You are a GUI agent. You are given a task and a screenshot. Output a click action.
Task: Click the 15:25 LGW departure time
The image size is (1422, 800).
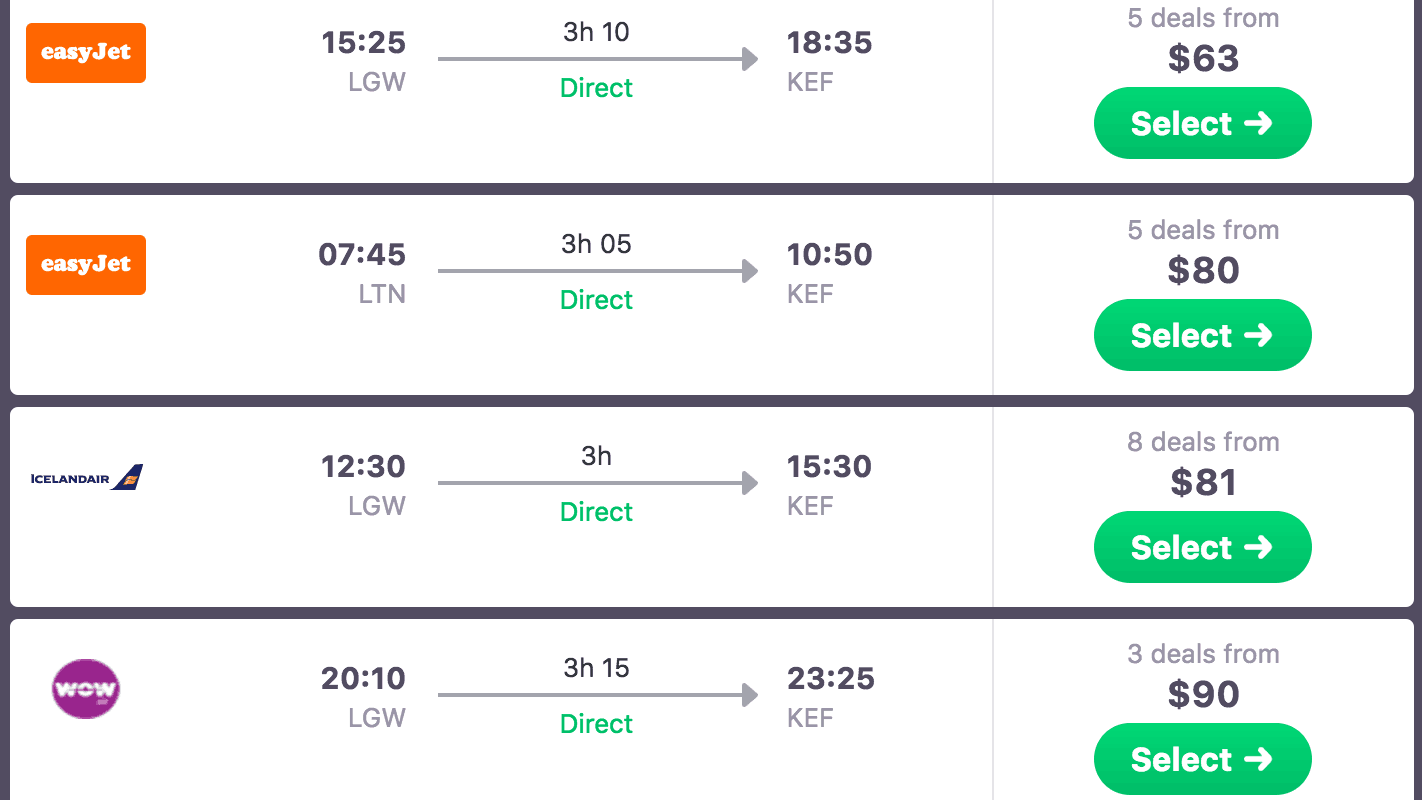[363, 43]
